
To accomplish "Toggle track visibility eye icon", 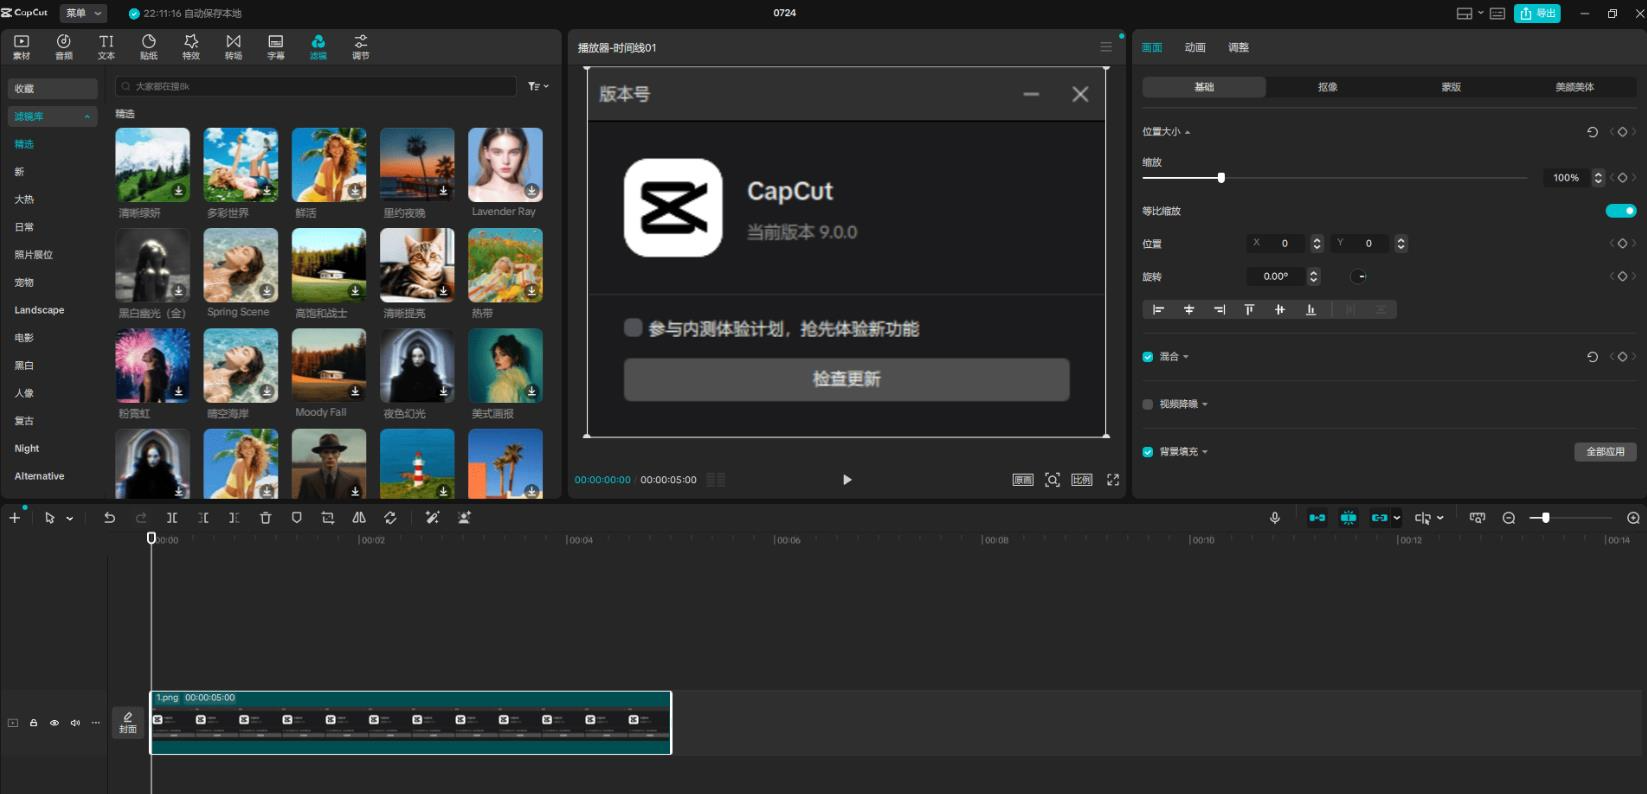I will (54, 723).
